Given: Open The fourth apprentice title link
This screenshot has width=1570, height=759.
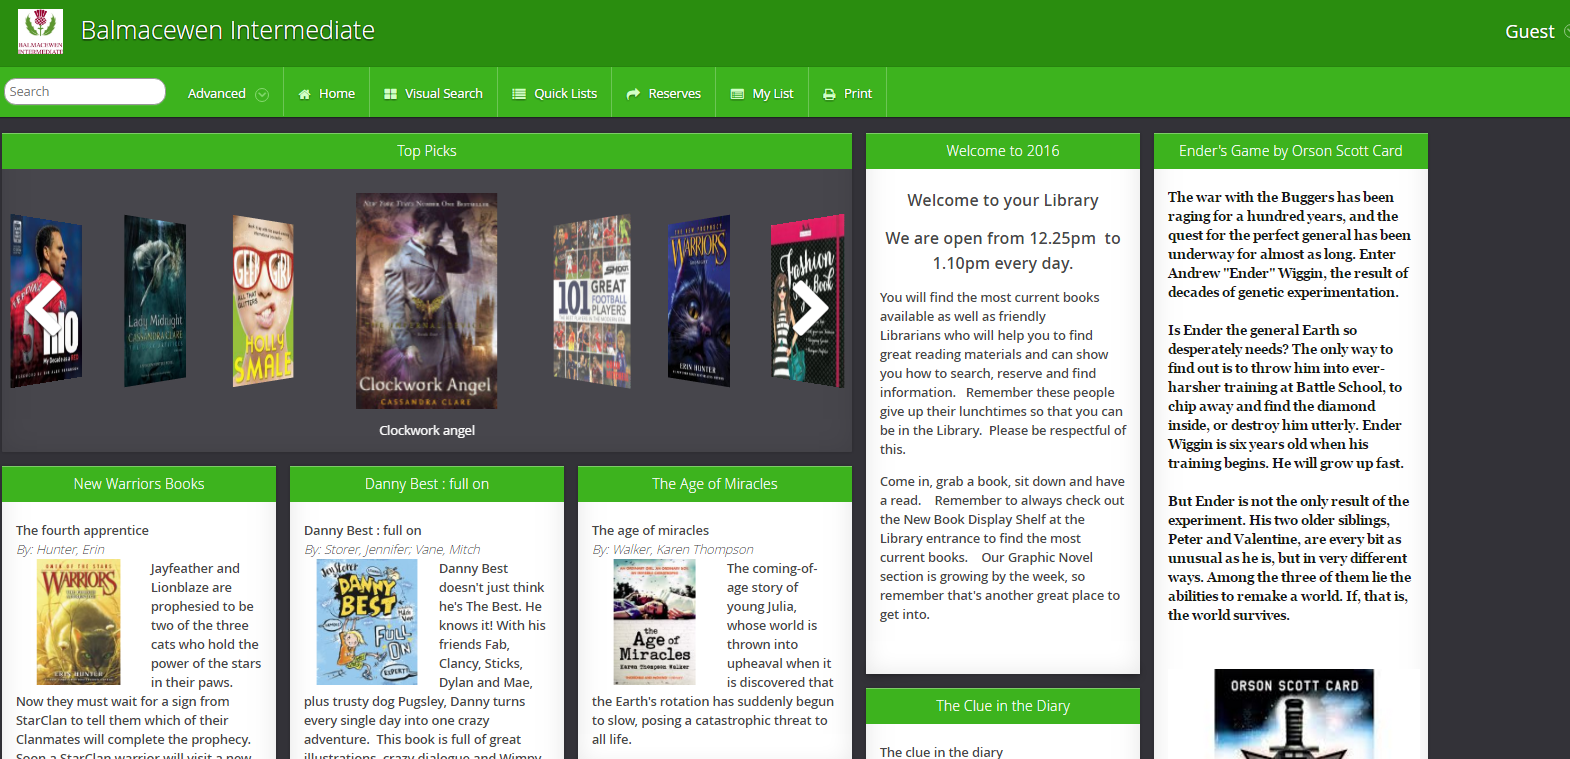Looking at the screenshot, I should (x=82, y=530).
